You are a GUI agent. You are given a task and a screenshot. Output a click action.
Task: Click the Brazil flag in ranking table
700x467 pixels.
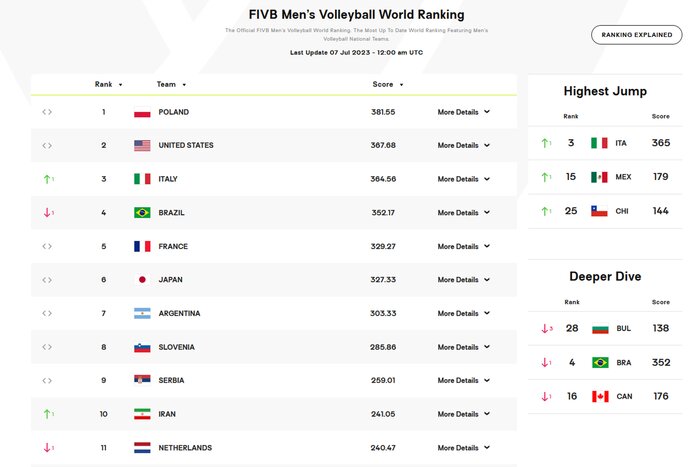(142, 213)
